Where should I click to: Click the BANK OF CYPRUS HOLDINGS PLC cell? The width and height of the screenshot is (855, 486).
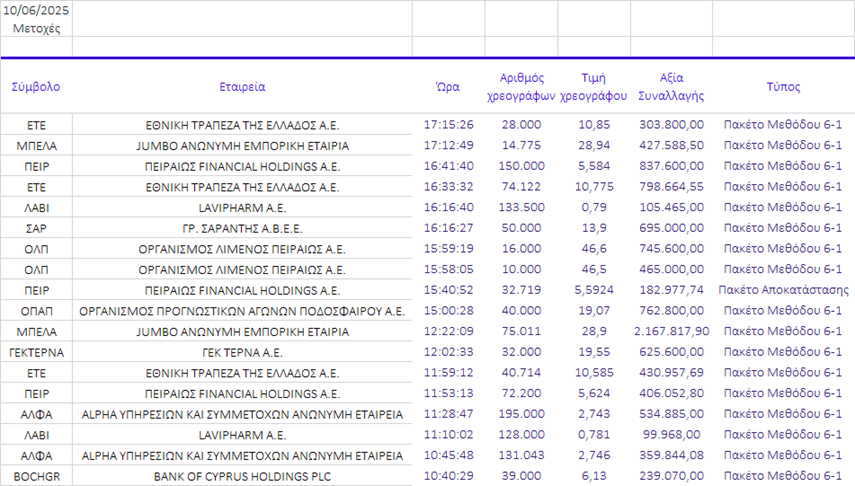[242, 477]
